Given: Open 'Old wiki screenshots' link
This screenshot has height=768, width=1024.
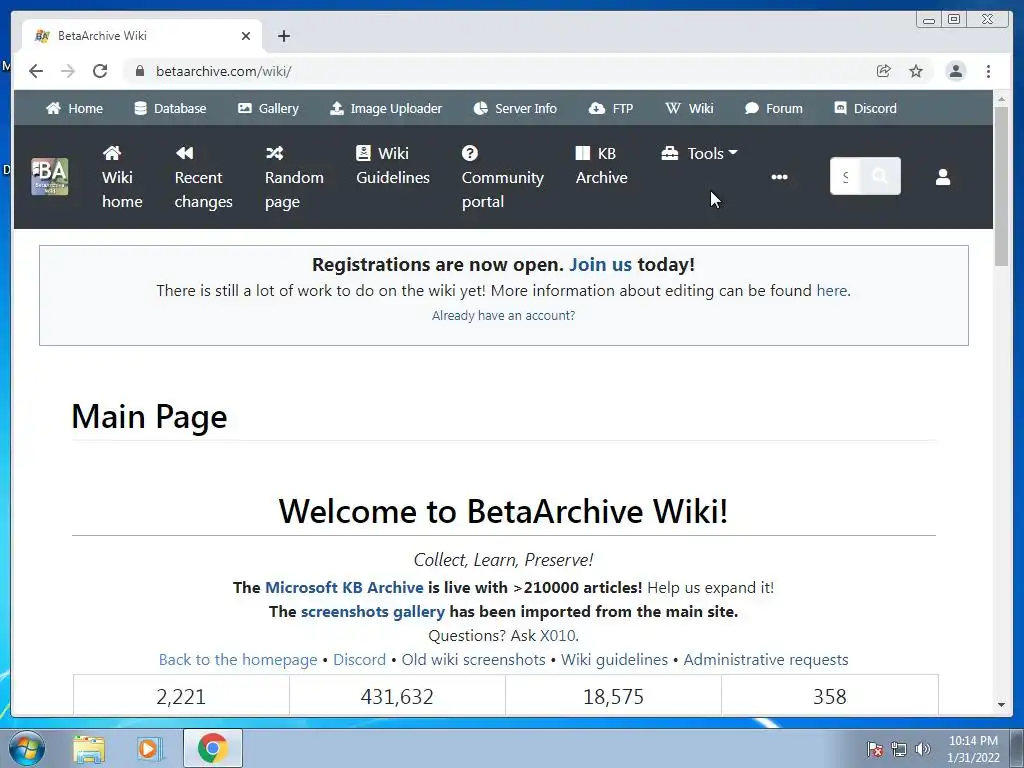Looking at the screenshot, I should click(473, 660).
